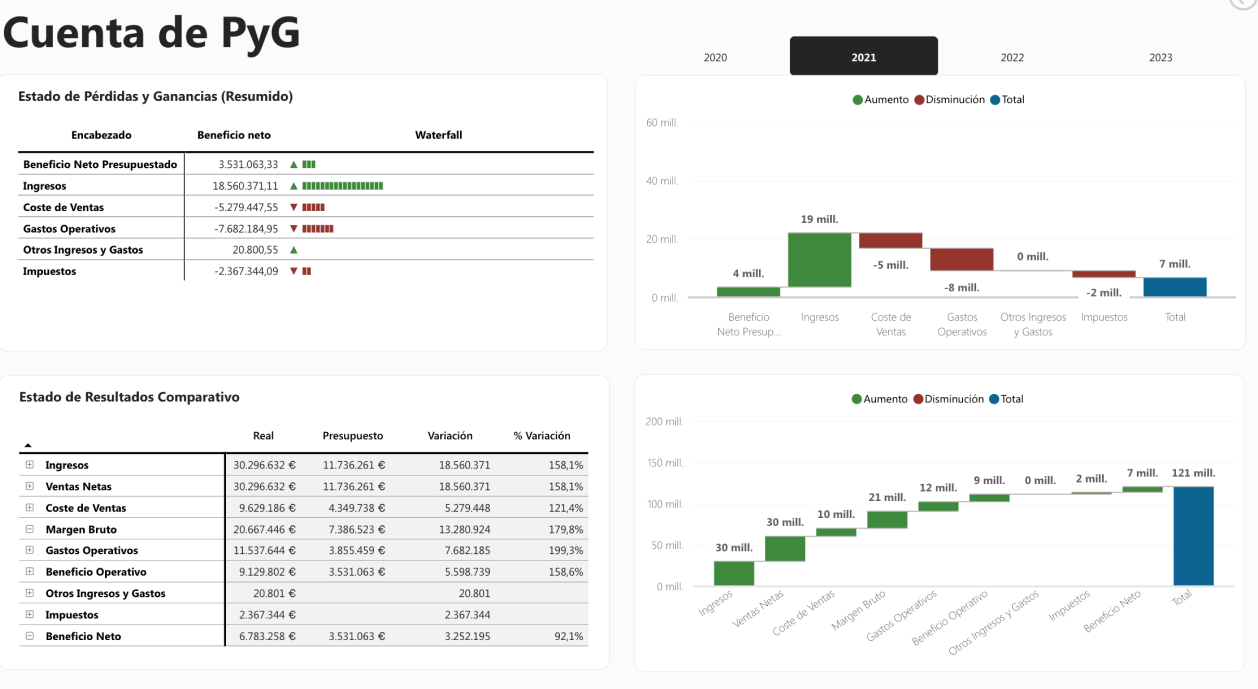Expand the Gastos Operativos row
Screen dimensions: 1258x689
point(30,550)
